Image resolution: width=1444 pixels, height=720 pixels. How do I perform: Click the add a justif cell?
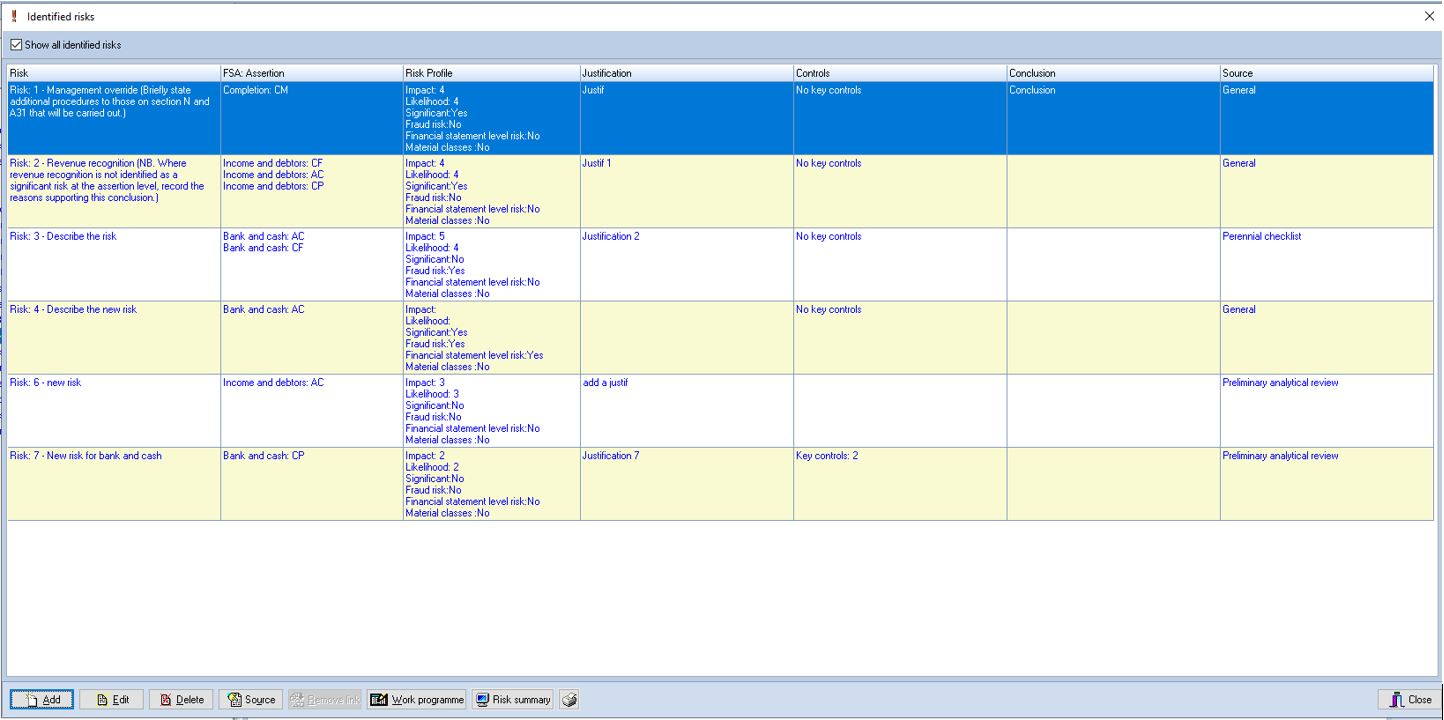[686, 410]
